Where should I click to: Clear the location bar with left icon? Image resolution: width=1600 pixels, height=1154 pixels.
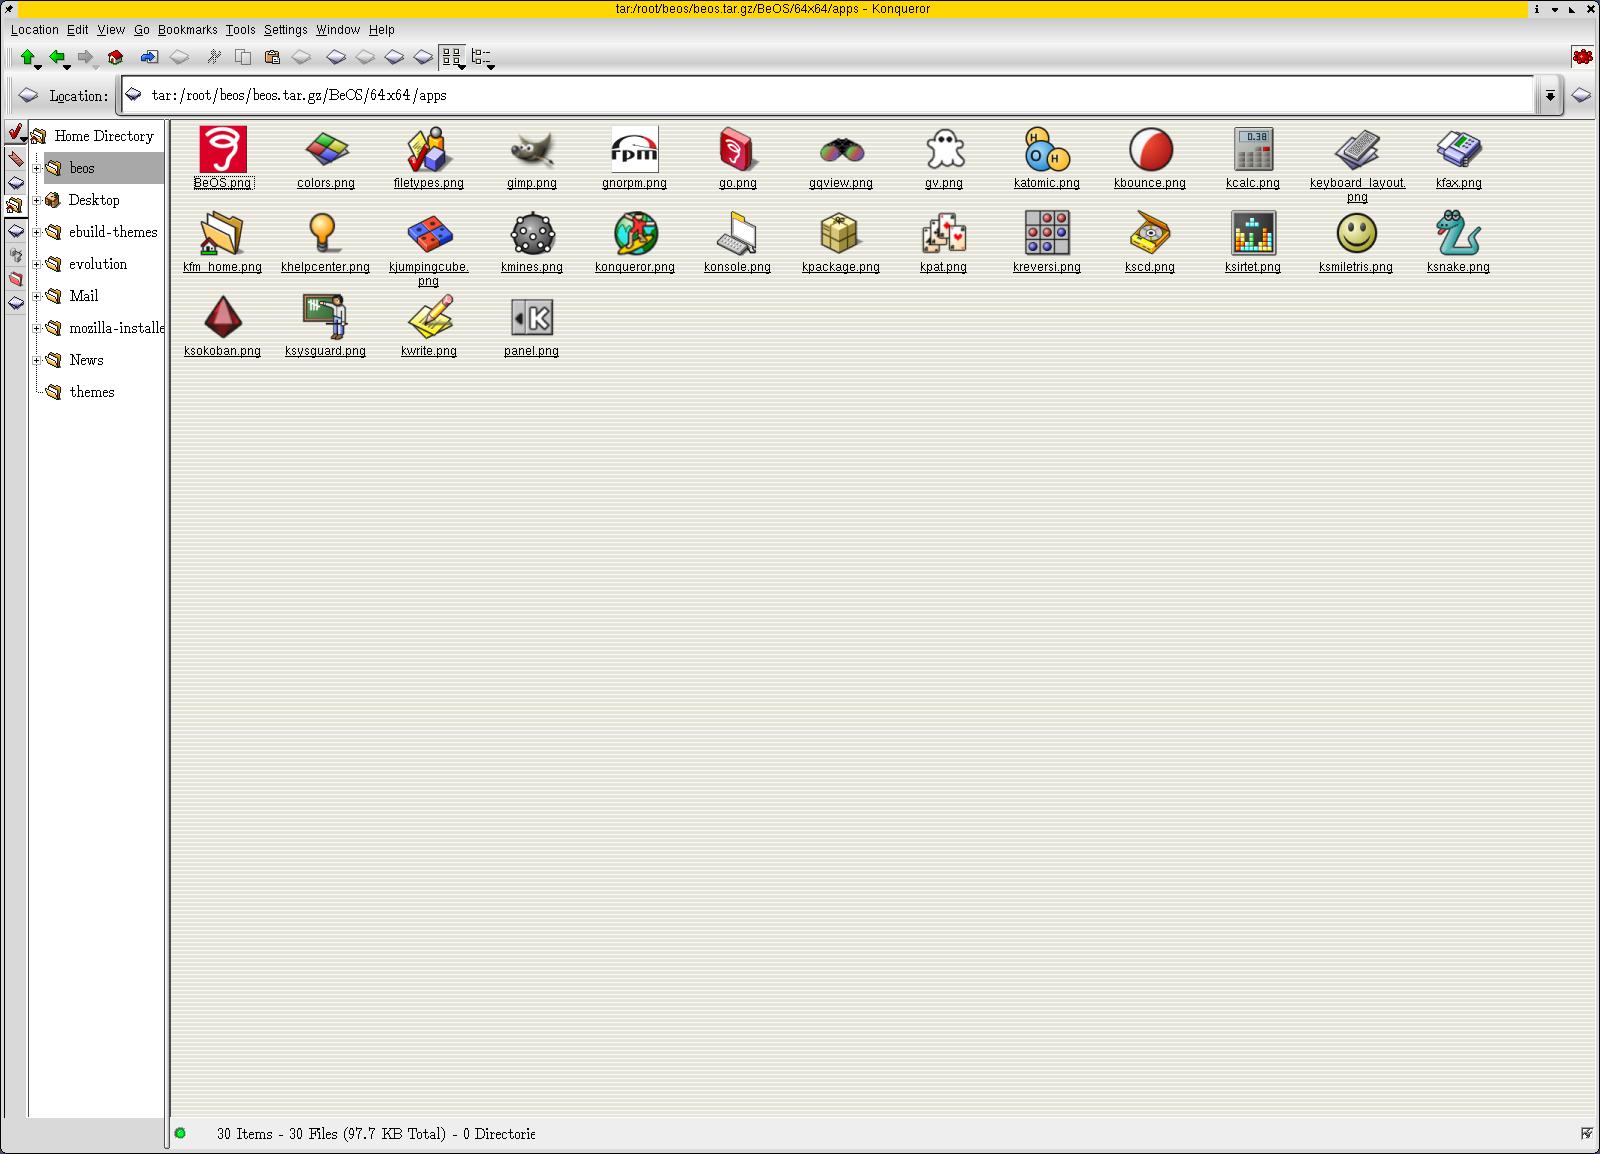[28, 96]
